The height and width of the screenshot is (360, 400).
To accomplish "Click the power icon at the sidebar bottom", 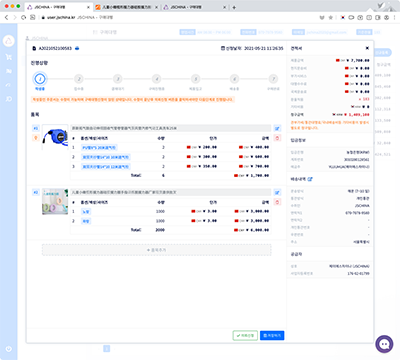I will click(x=9, y=349).
